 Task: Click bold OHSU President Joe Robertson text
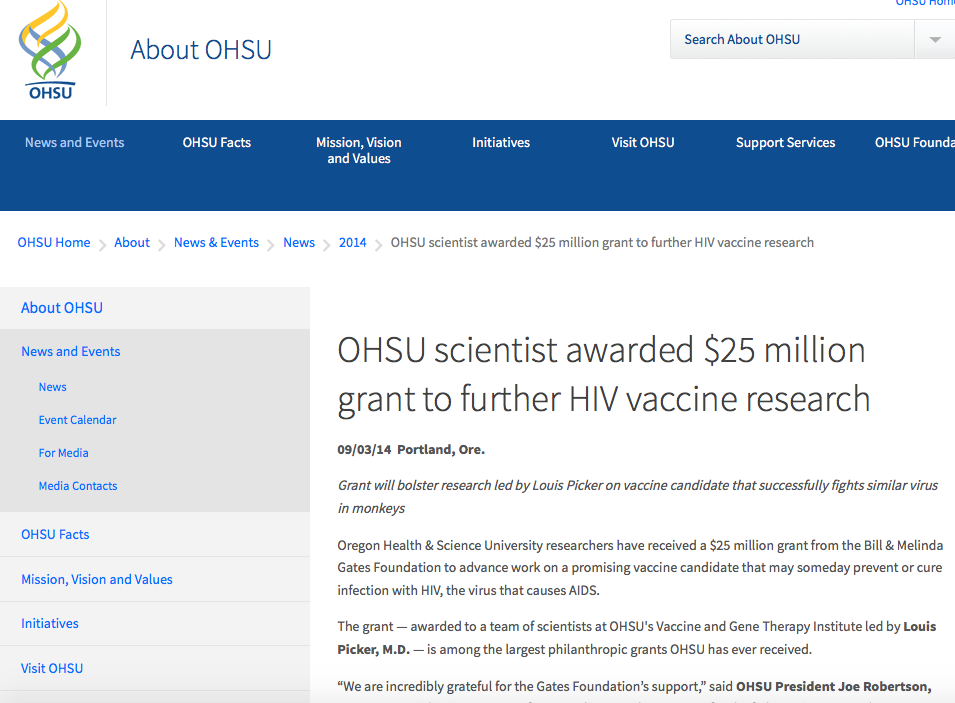click(x=834, y=687)
